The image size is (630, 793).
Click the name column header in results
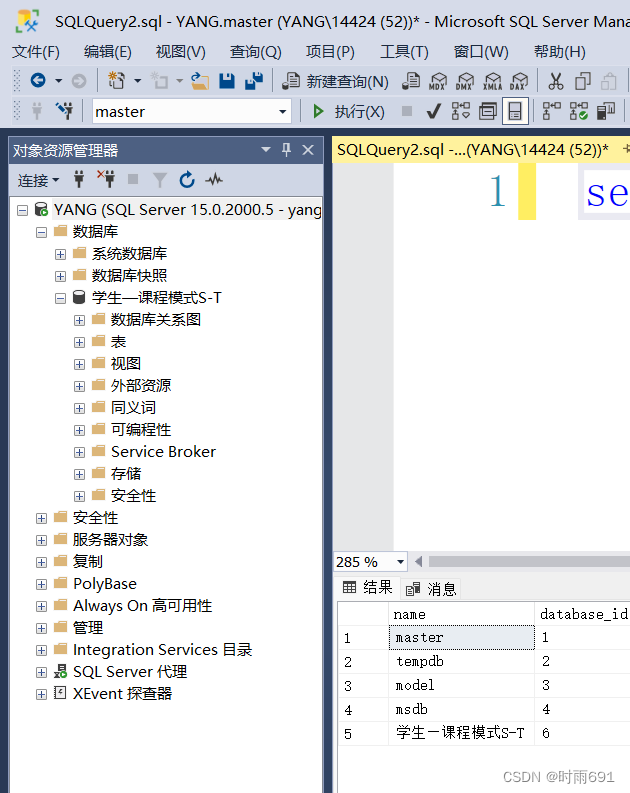[462, 614]
